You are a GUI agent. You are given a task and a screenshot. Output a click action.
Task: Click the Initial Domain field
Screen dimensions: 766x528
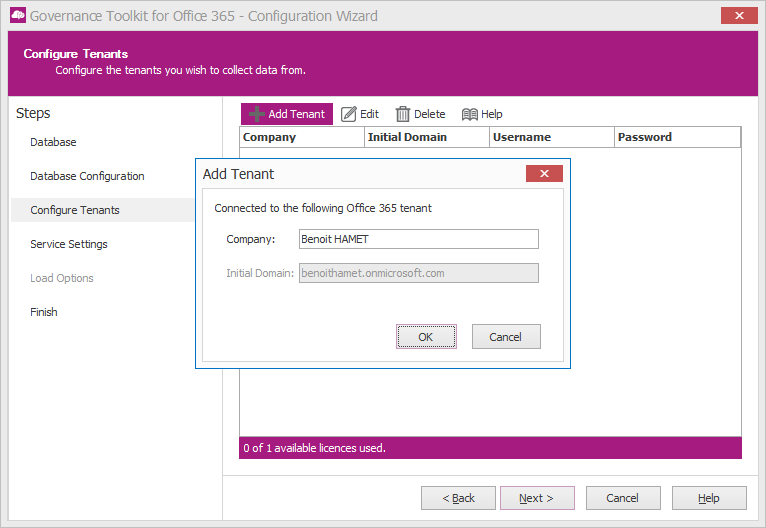pos(419,273)
